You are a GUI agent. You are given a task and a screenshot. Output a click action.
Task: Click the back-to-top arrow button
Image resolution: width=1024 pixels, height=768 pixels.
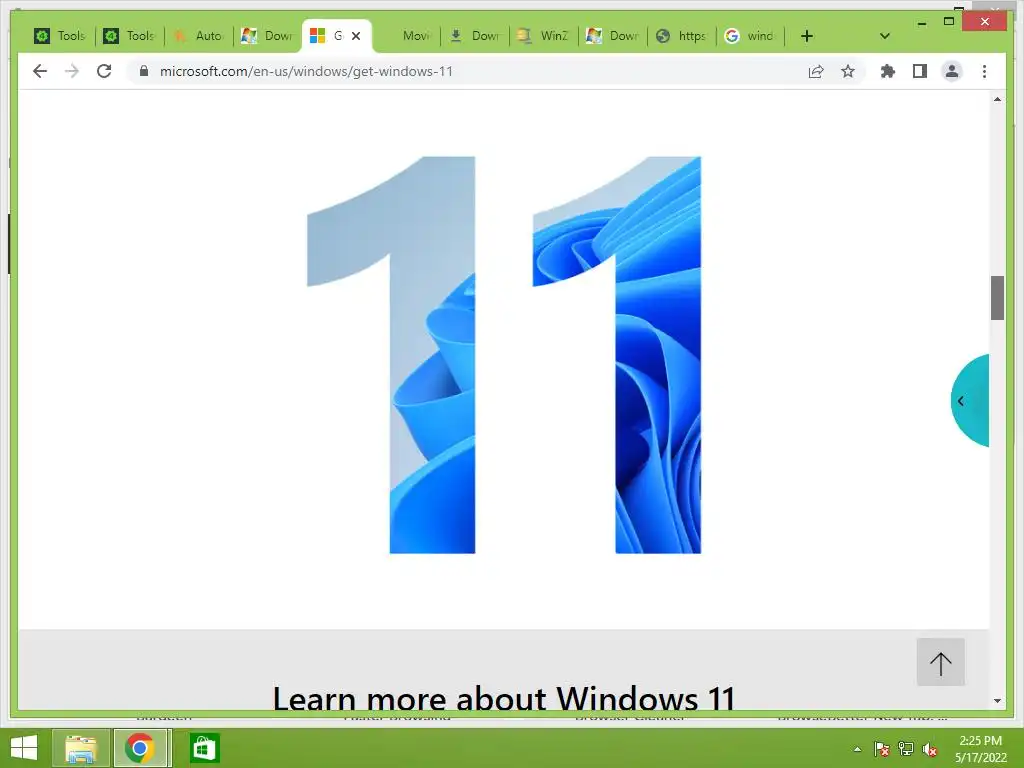pos(940,662)
